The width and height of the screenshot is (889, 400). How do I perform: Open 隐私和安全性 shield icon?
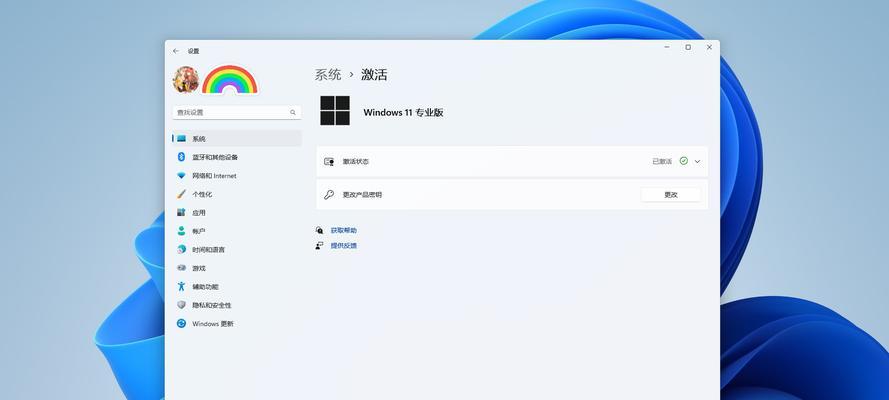click(x=181, y=305)
